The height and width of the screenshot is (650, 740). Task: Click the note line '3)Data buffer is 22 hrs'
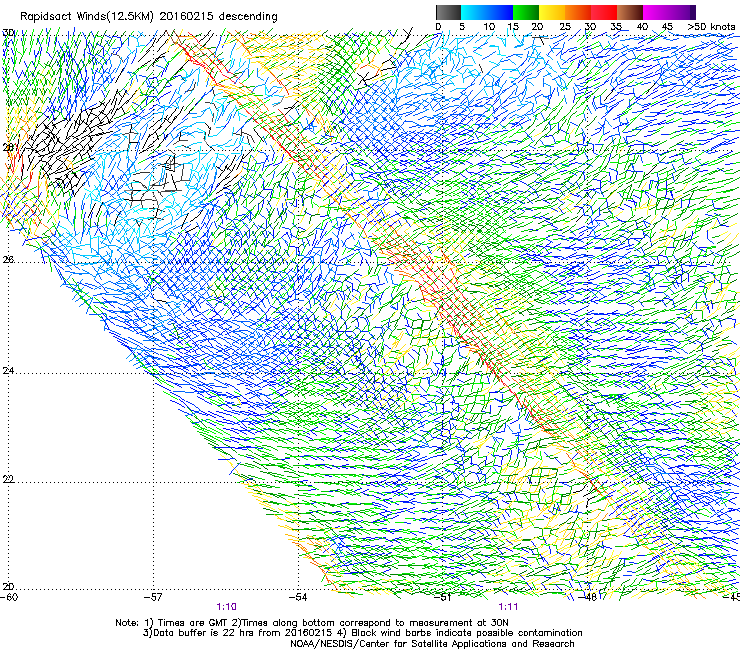362,633
